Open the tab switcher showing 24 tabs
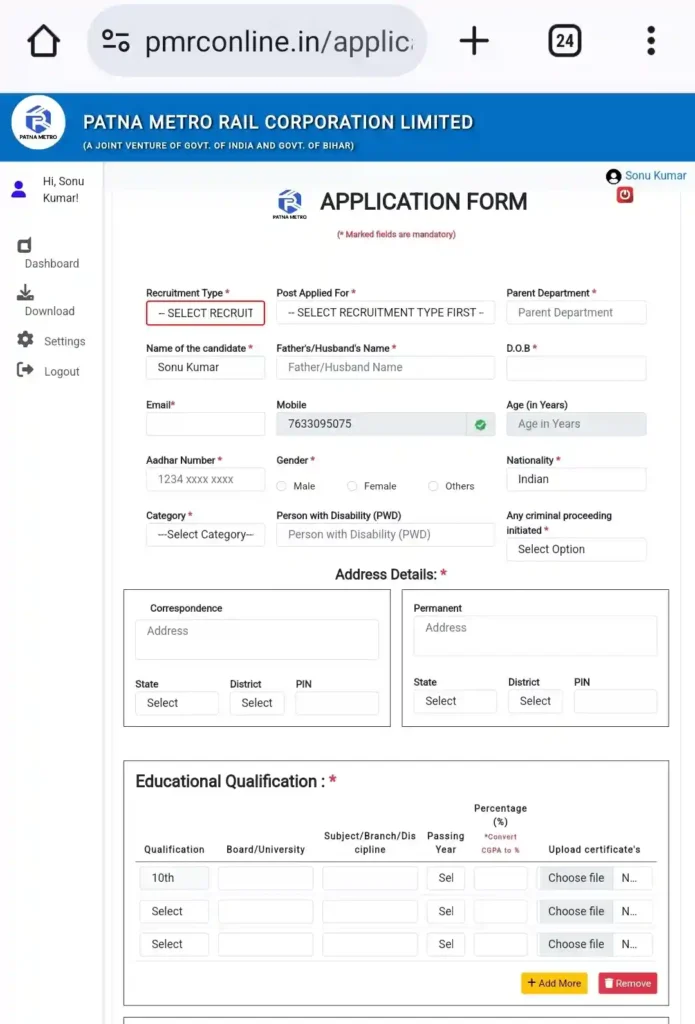 tap(564, 41)
